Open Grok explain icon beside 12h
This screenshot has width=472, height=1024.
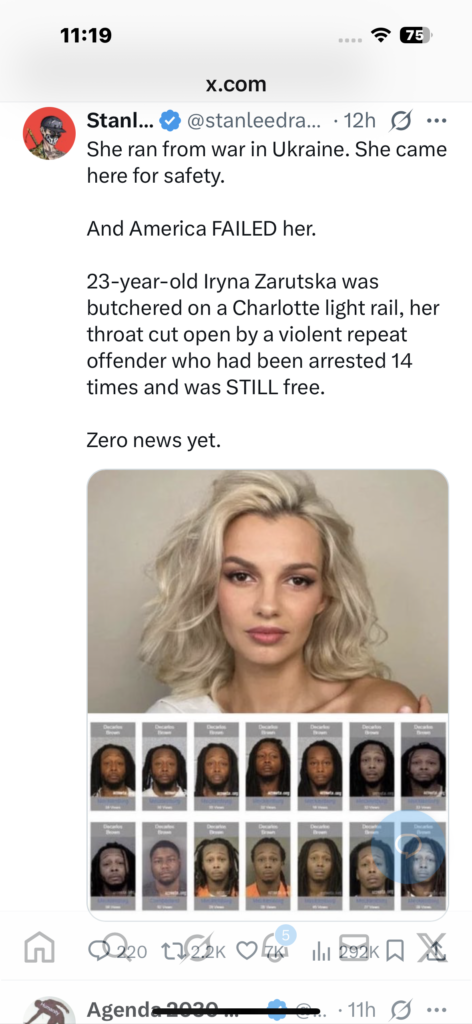[400, 120]
